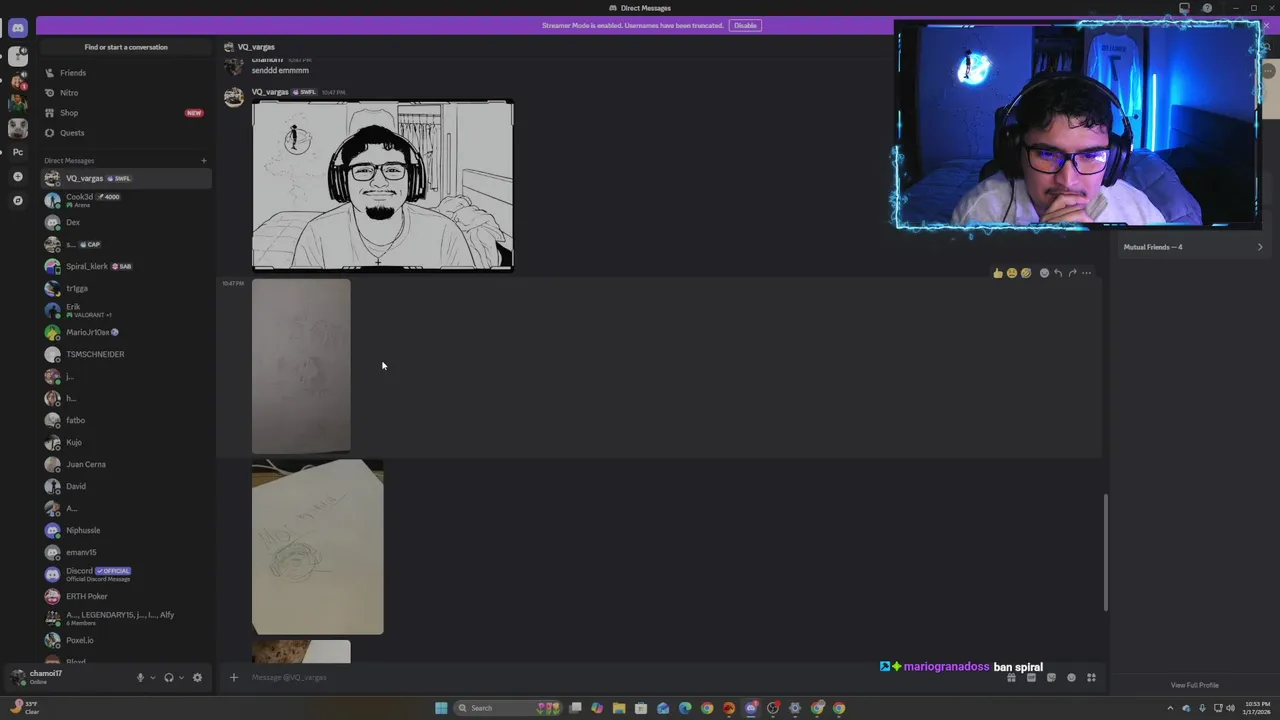
Task: Open DM with Niphussle
Action: tap(126, 530)
